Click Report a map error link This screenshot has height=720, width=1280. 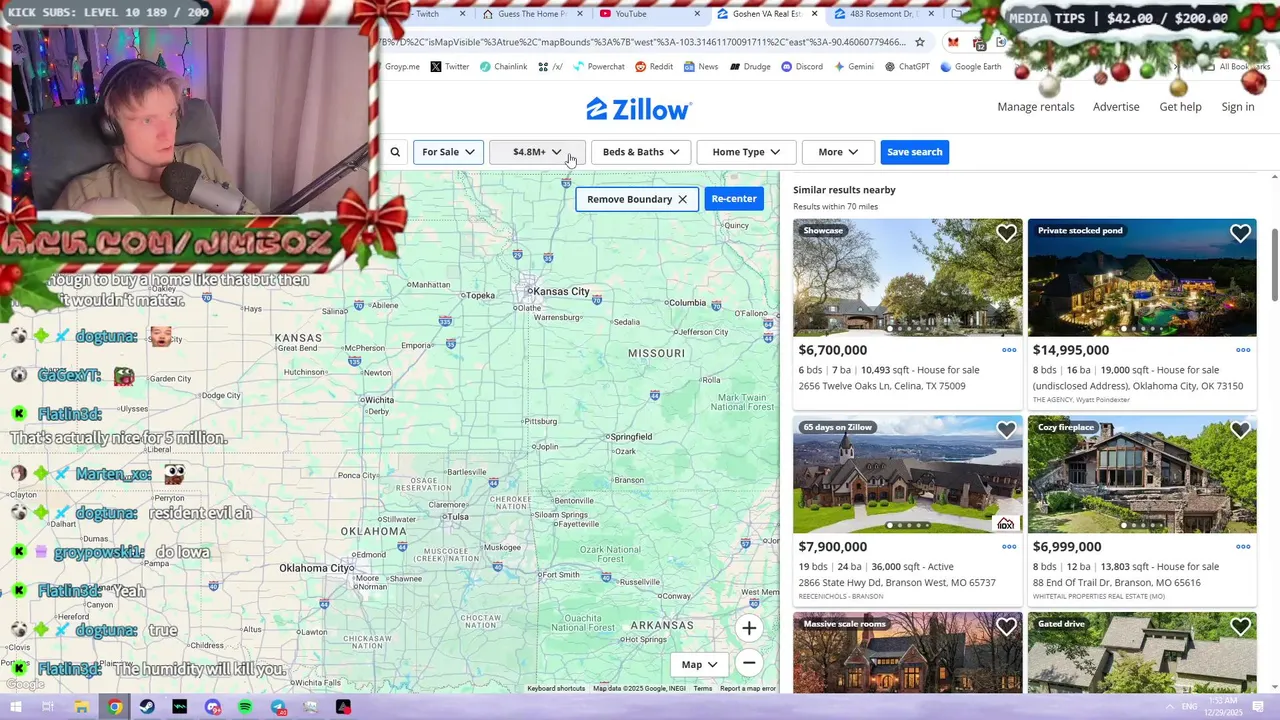pyautogui.click(x=748, y=688)
